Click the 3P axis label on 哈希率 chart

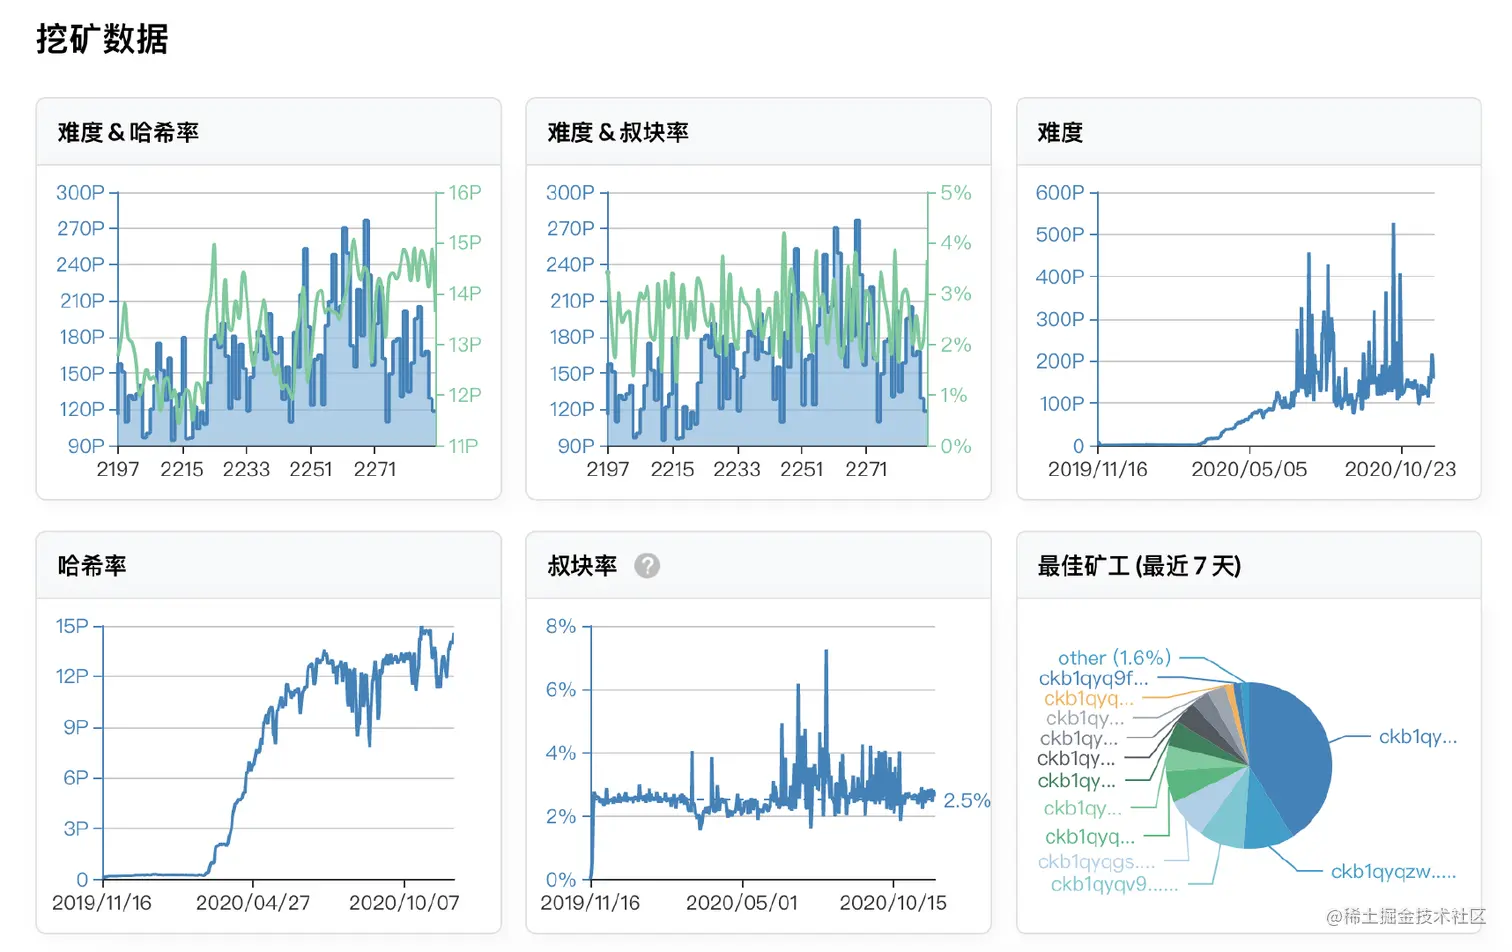pos(76,829)
